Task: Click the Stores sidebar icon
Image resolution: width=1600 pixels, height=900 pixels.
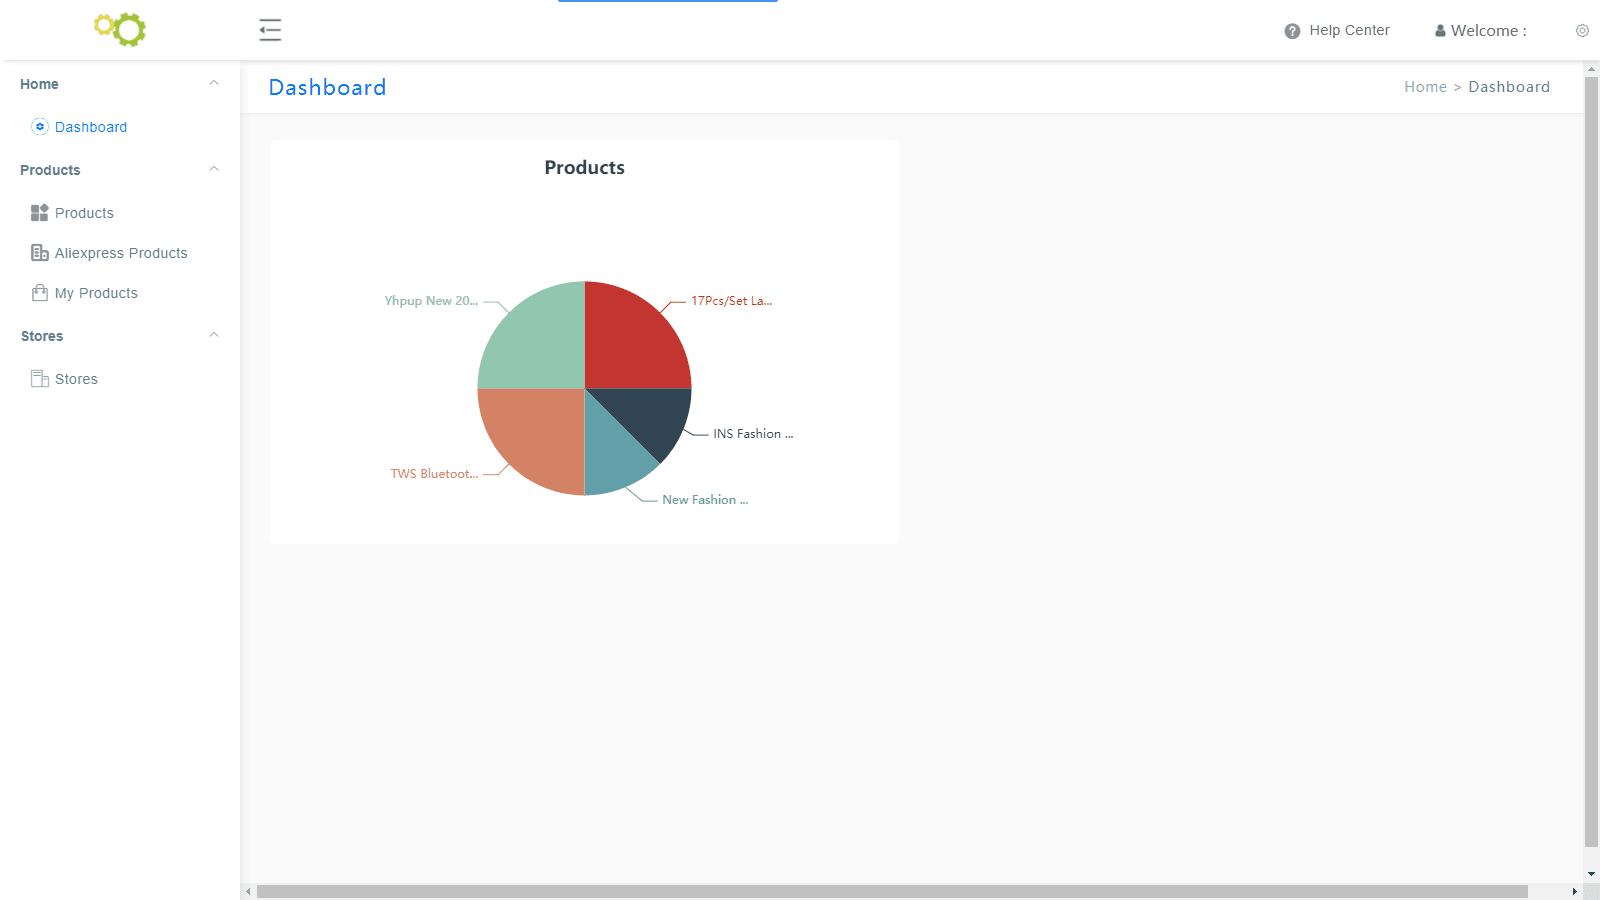Action: [x=40, y=379]
